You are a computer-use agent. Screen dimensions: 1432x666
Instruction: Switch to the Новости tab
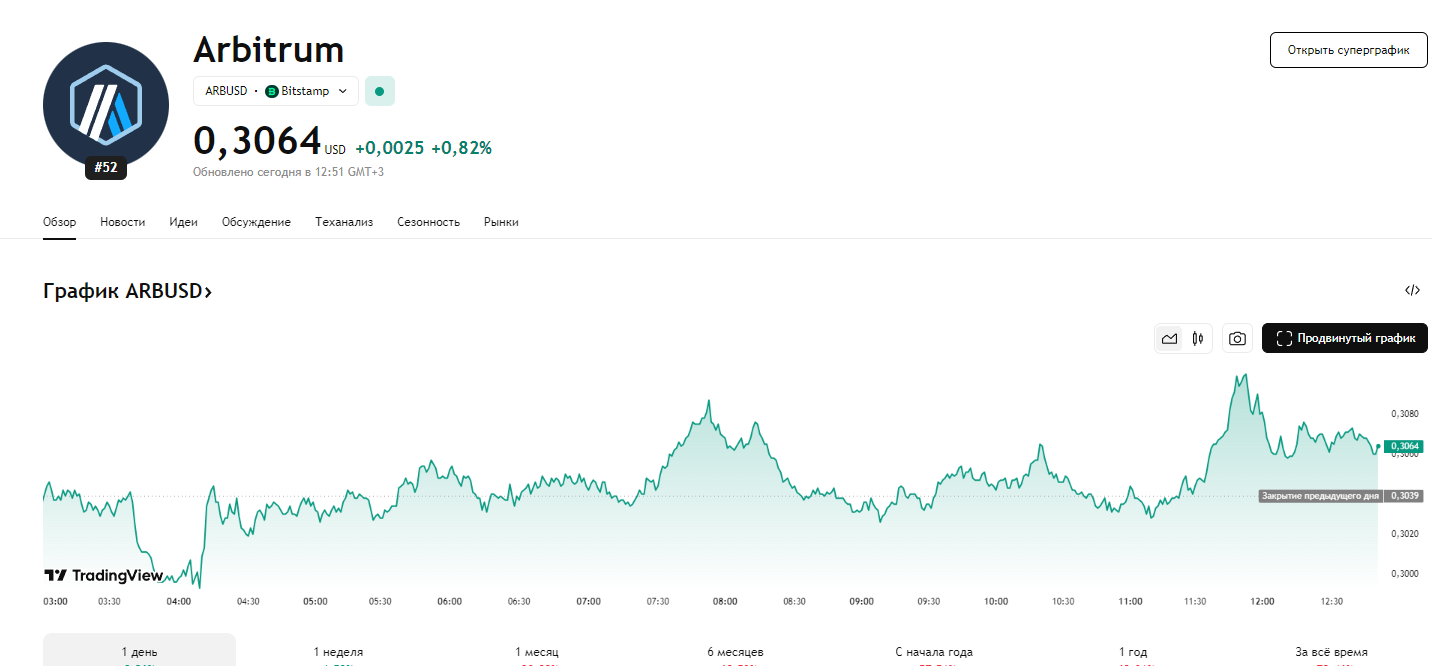point(122,222)
